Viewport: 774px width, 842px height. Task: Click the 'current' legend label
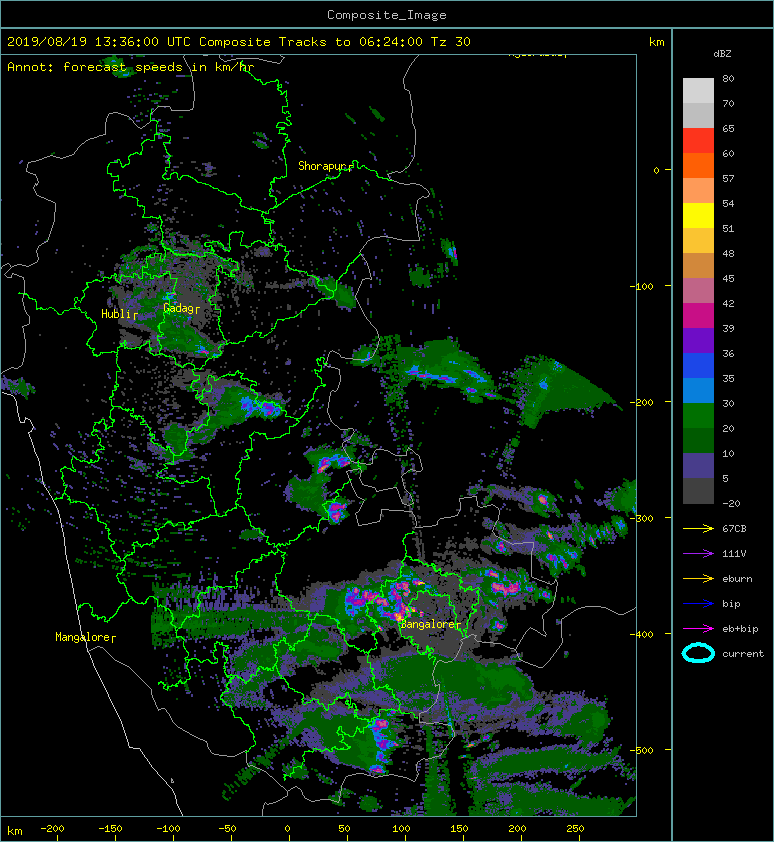[x=743, y=654]
